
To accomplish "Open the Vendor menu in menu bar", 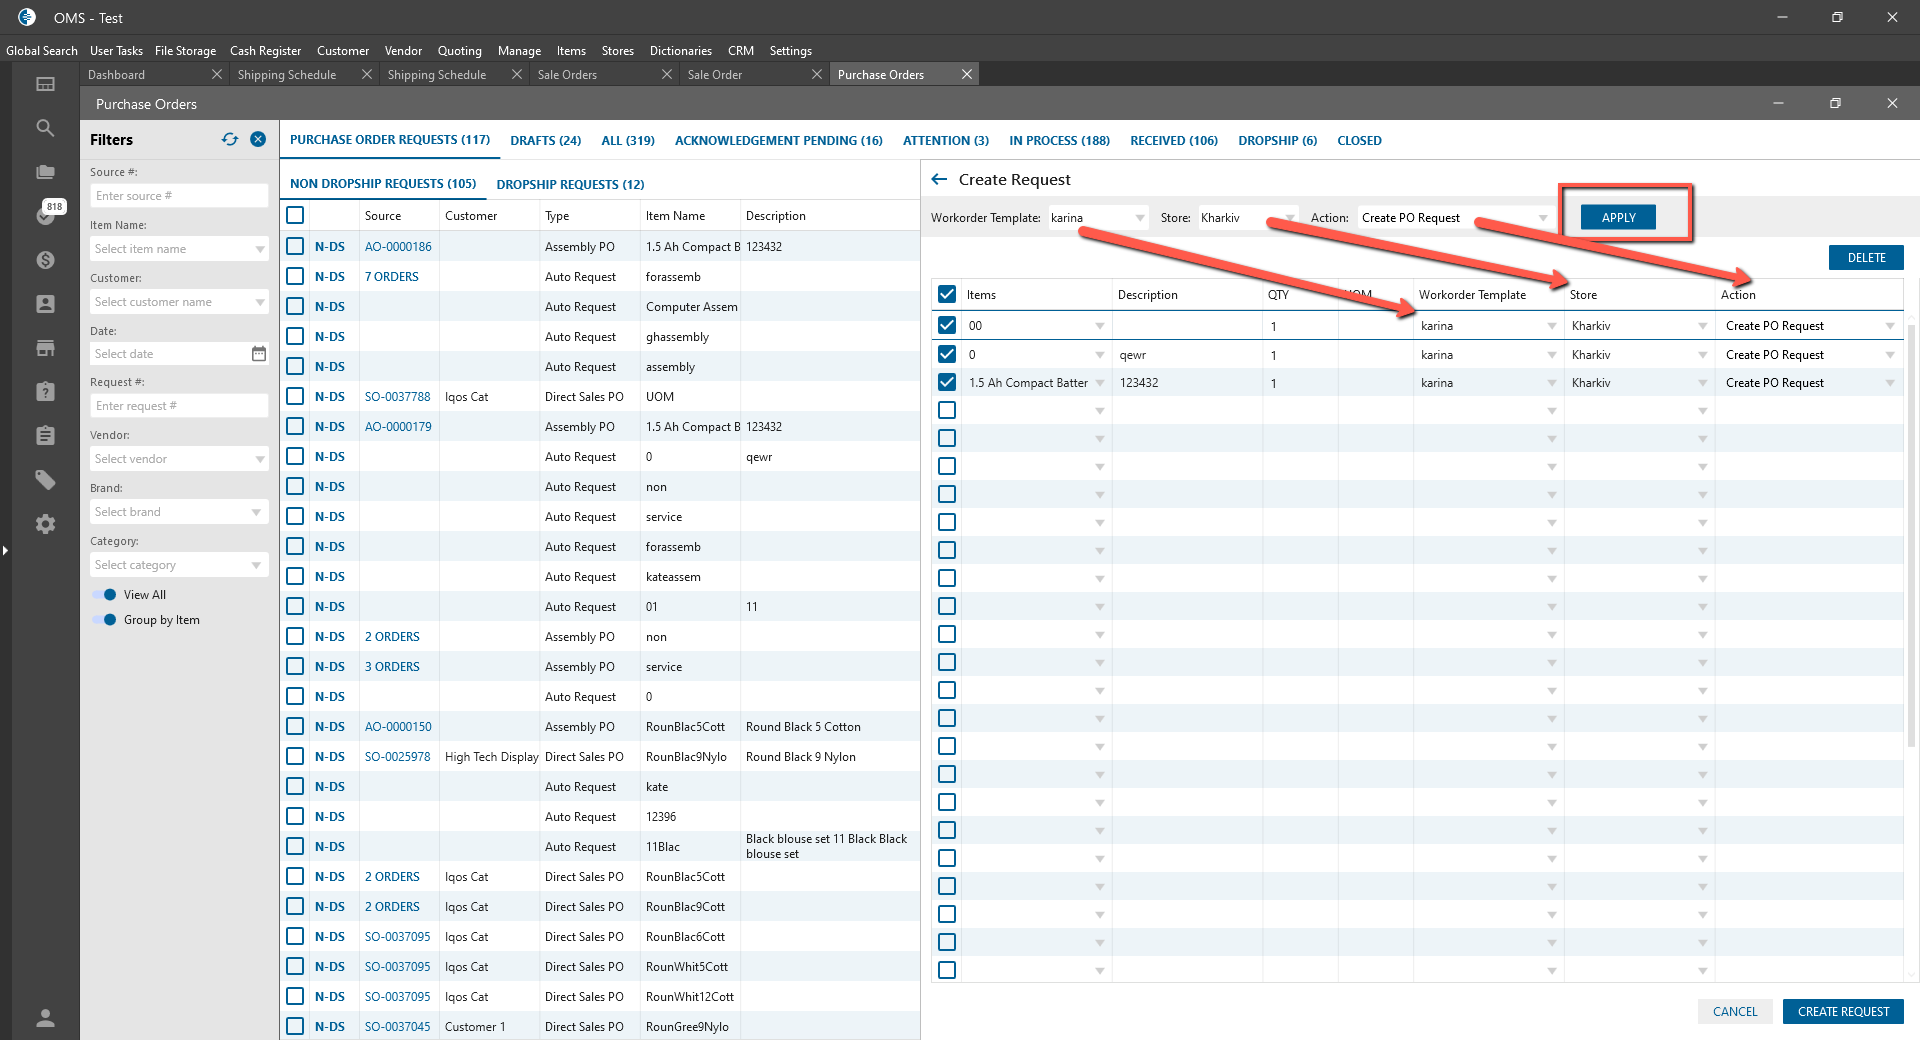I will 403,51.
